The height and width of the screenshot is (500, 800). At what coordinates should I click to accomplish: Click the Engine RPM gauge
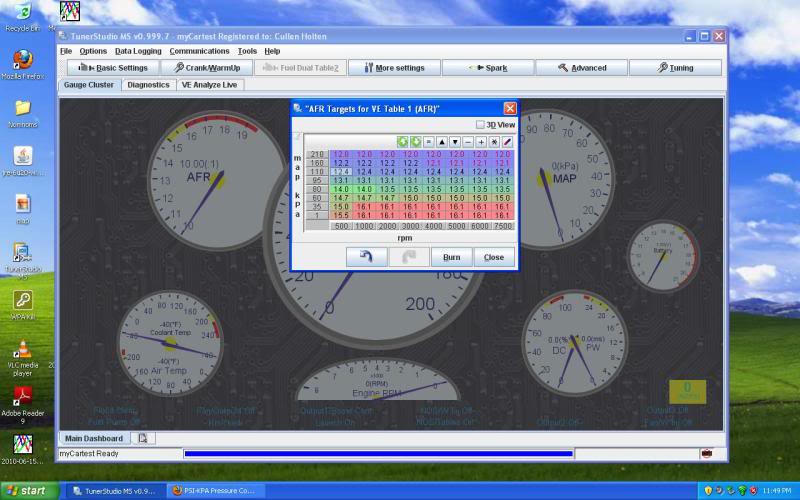point(378,380)
